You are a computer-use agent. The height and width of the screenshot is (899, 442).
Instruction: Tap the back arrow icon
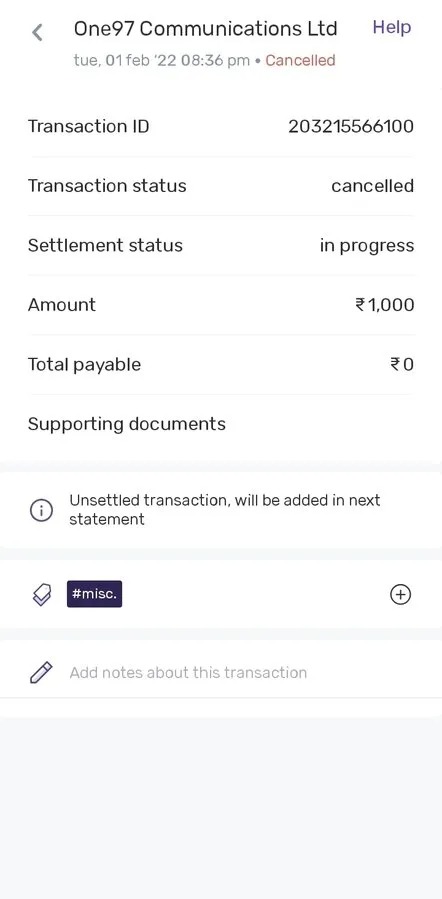(x=37, y=33)
